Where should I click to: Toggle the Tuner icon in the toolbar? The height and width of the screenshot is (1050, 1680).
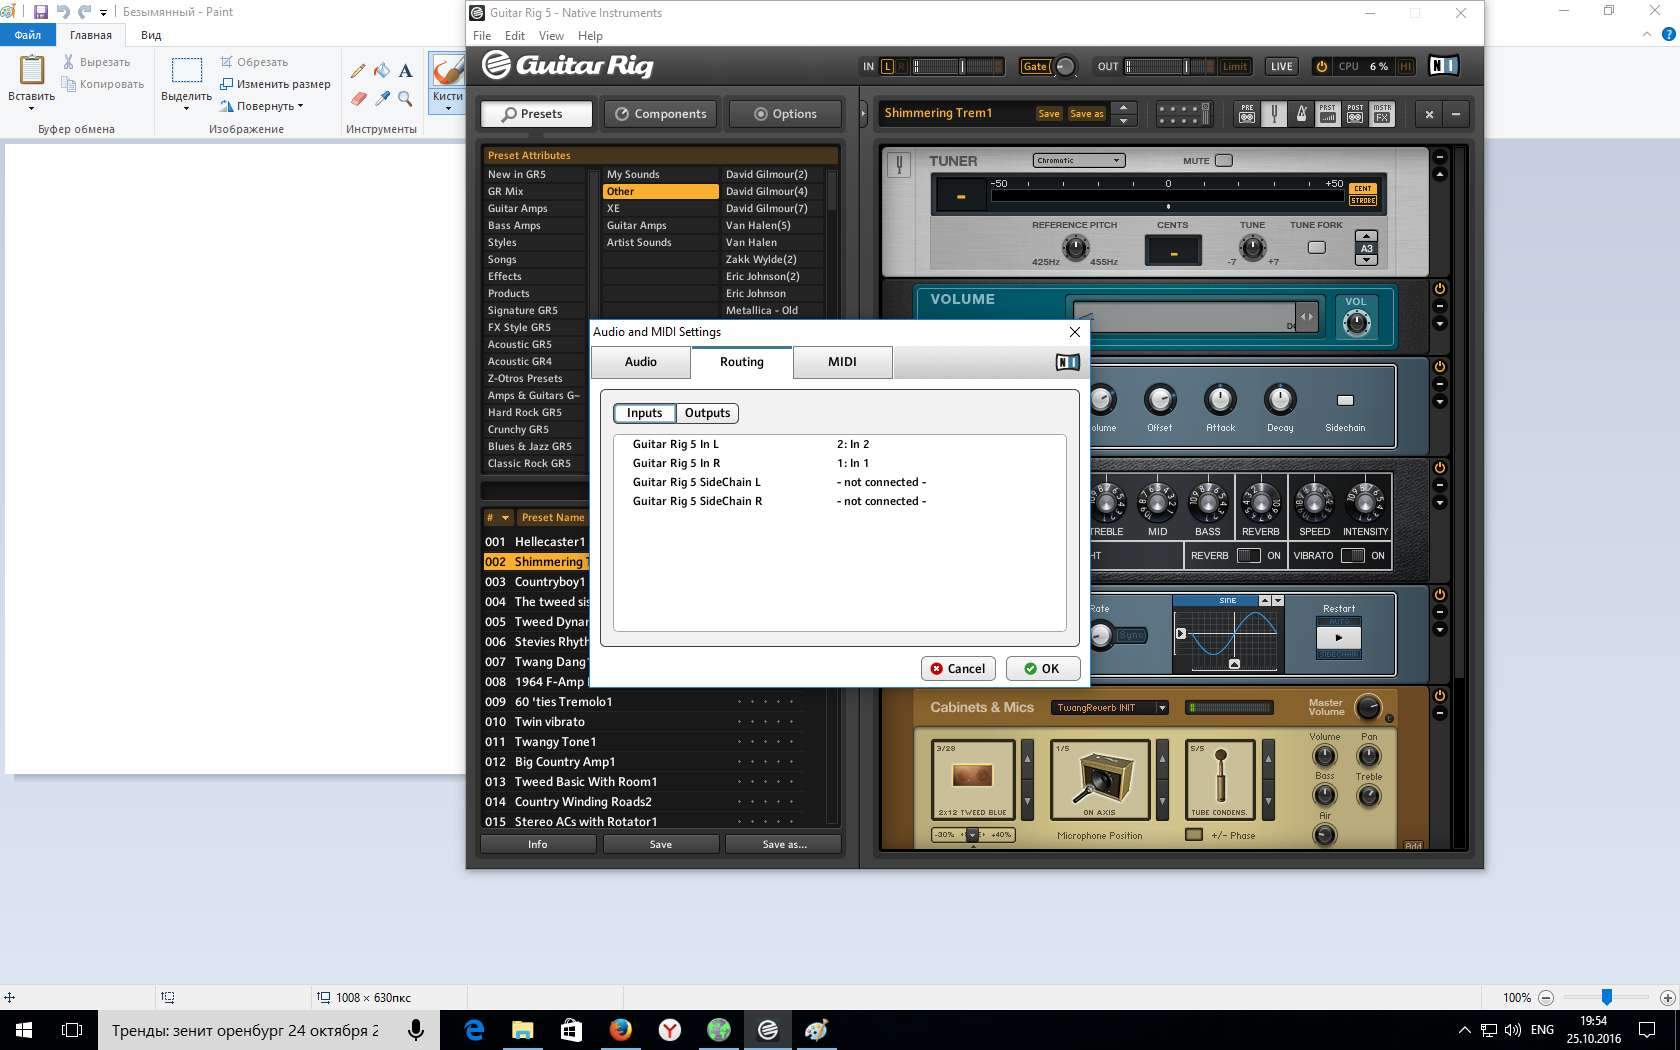point(1274,114)
